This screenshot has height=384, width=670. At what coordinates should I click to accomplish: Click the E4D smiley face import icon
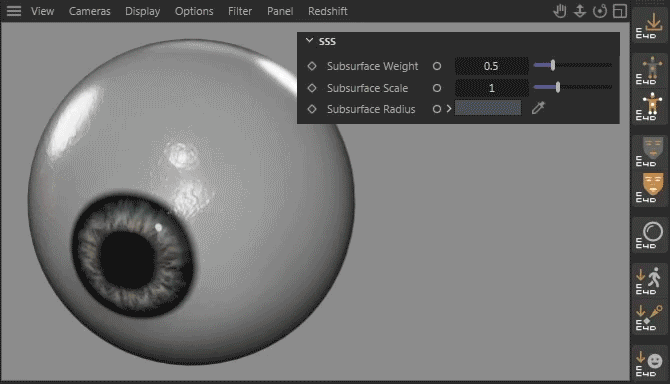[x=649, y=364]
